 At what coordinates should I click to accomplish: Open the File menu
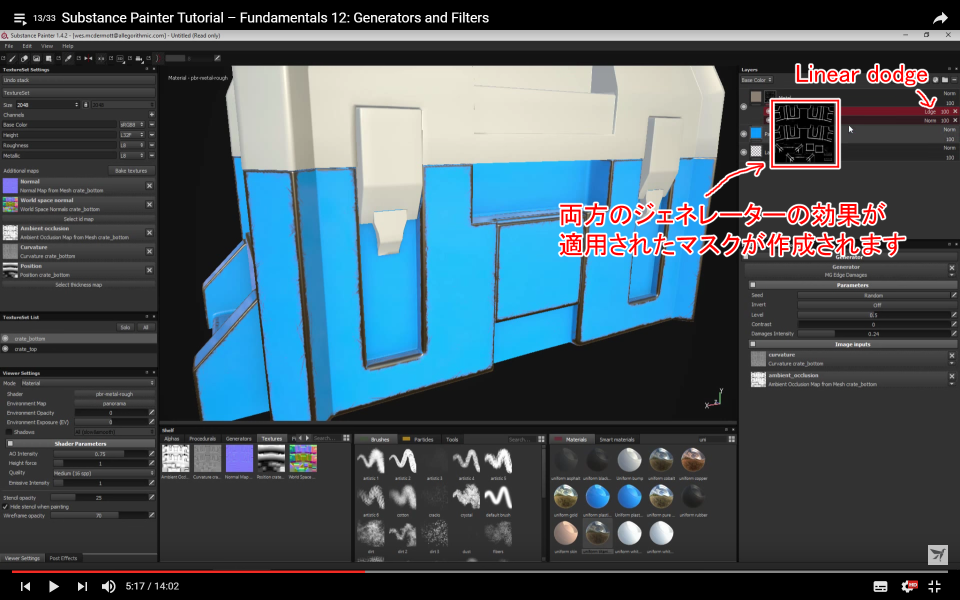pos(9,46)
